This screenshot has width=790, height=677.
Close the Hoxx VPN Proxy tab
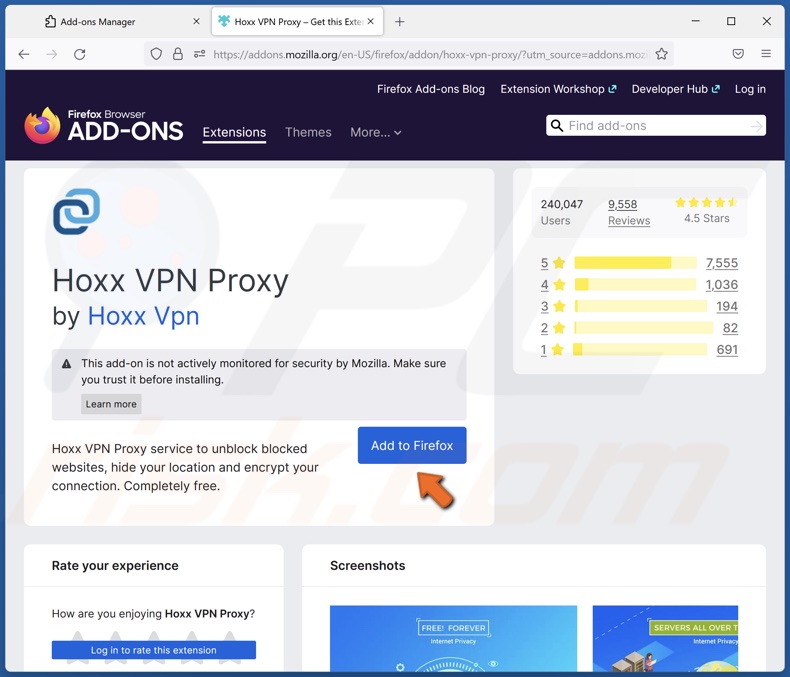[370, 21]
